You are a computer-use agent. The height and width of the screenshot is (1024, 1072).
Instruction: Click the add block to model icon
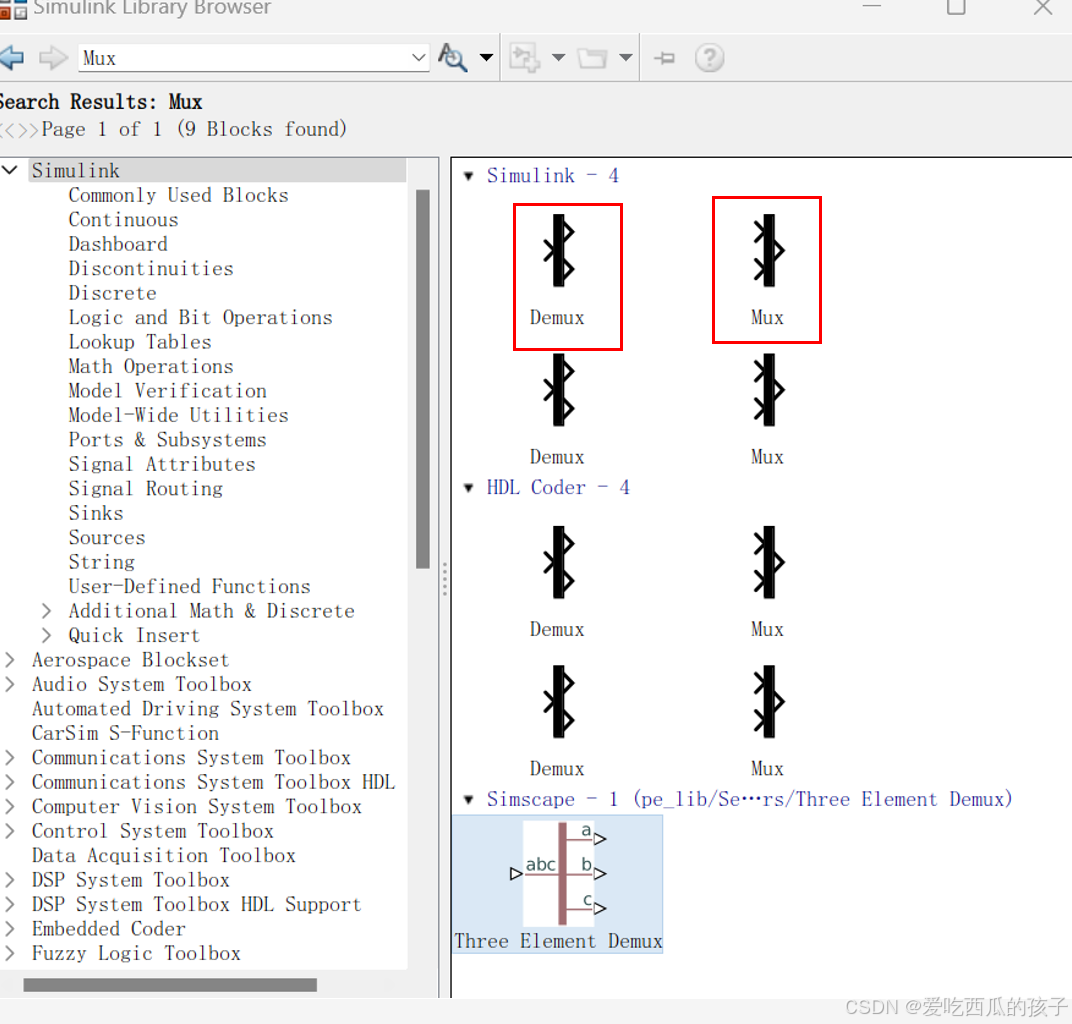525,57
